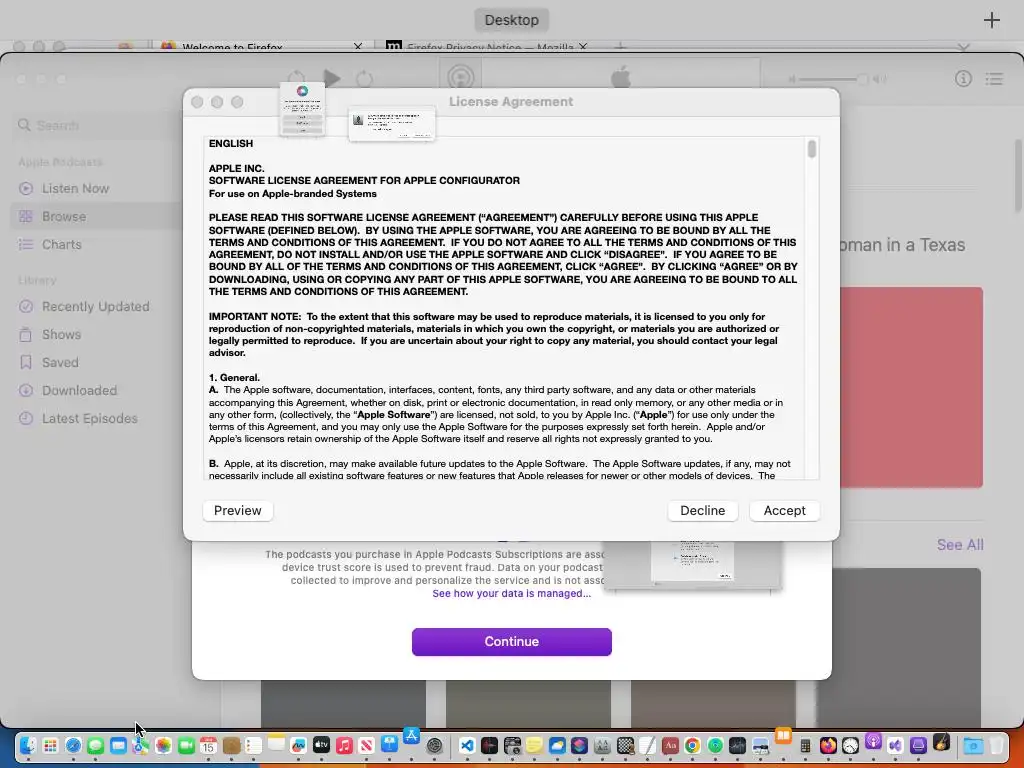Open Calendar from the dock
This screenshot has width=1024, height=768.
coord(208,745)
